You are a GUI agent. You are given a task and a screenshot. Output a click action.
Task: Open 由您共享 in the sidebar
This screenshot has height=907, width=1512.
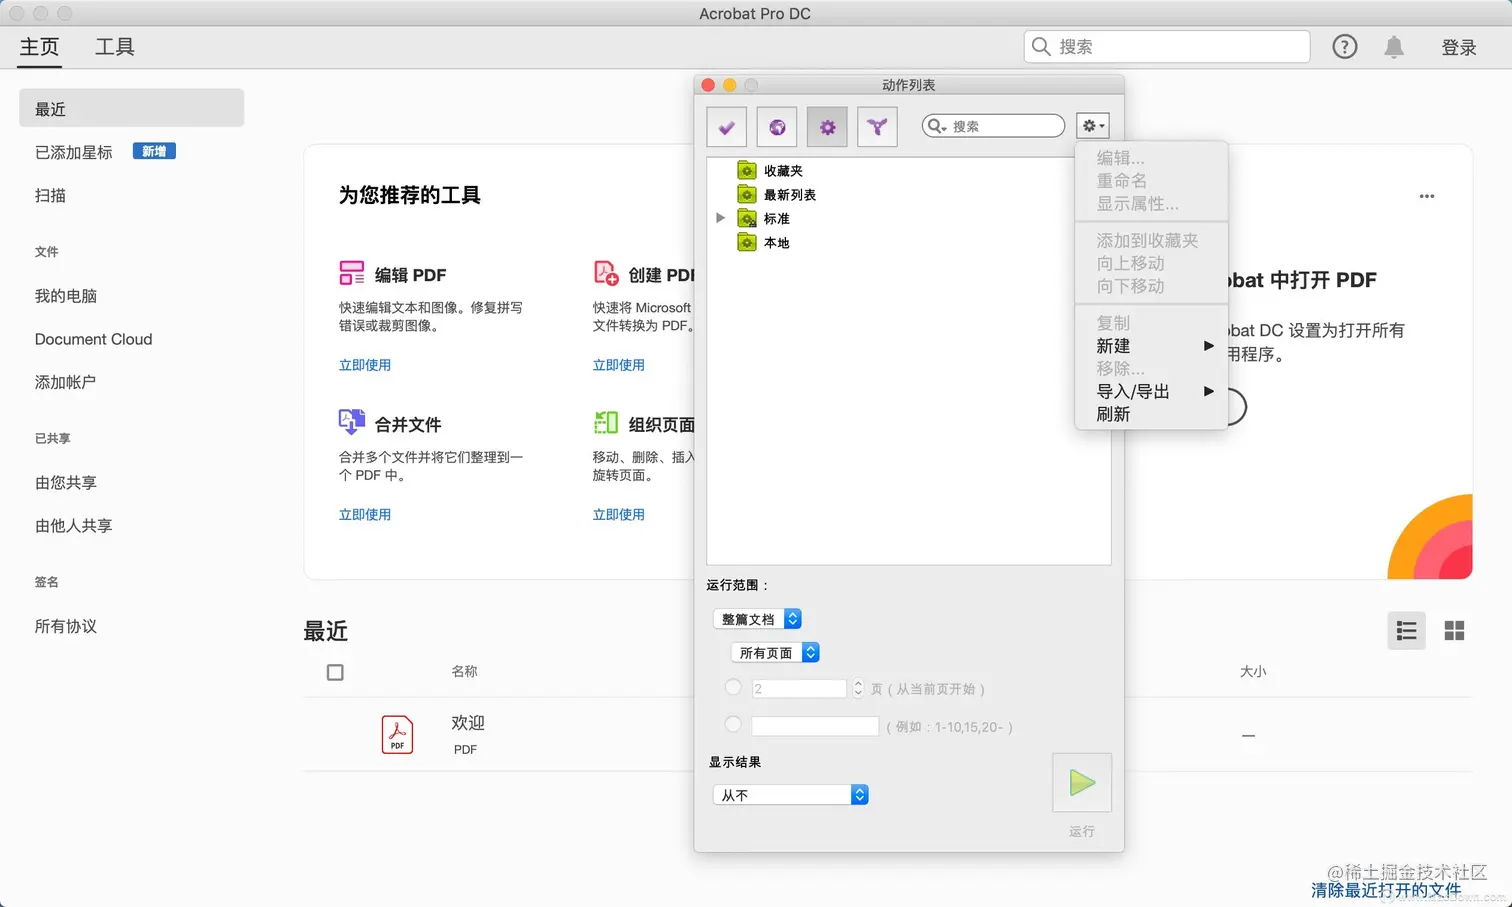66,483
